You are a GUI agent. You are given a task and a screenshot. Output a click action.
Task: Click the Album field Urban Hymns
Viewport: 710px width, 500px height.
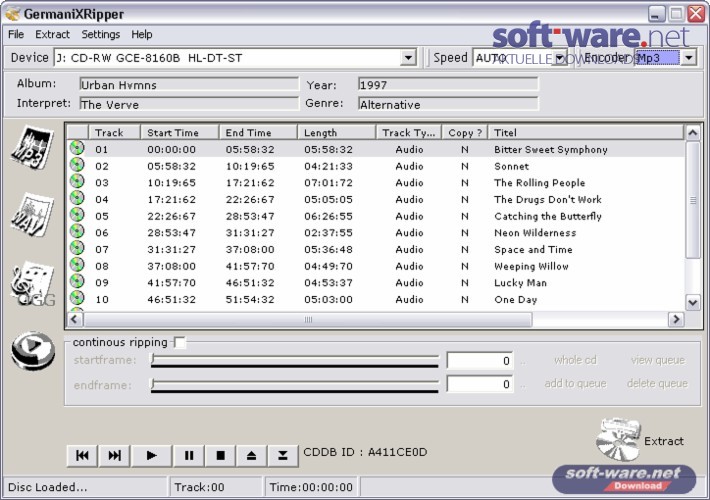point(189,85)
